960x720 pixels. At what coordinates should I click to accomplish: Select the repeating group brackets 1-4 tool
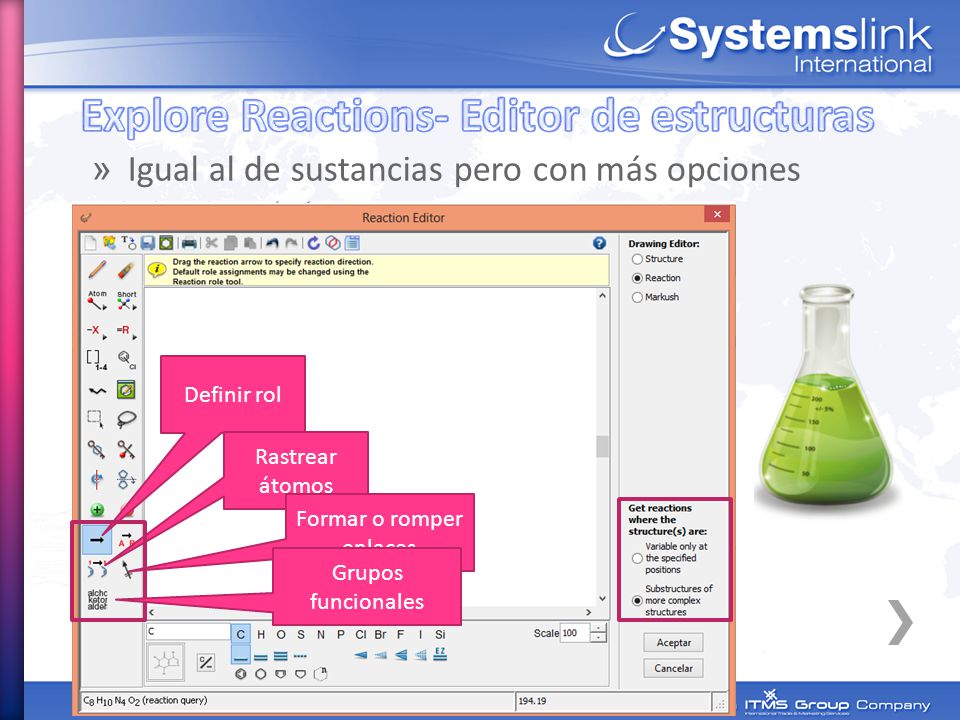pyautogui.click(x=96, y=360)
